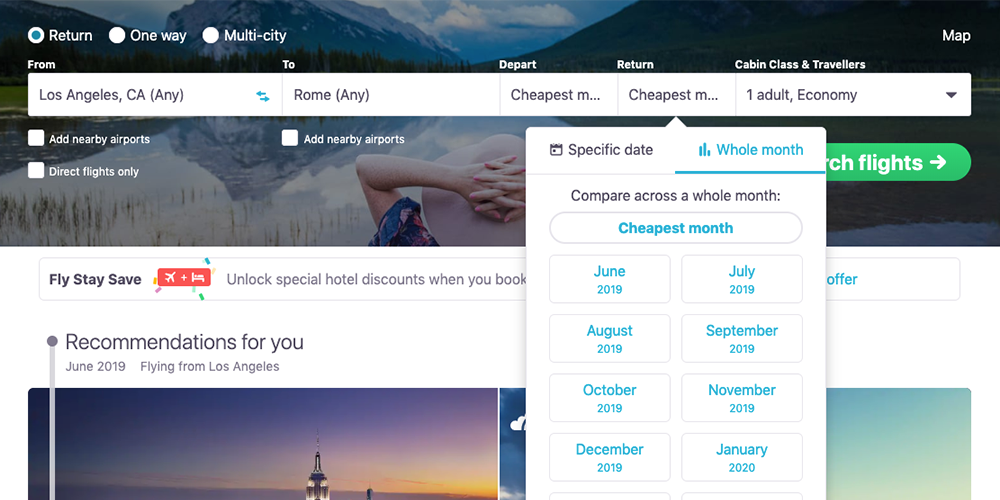Click the calendar icon beside Specific date
The width and height of the screenshot is (1000, 500).
click(x=556, y=150)
